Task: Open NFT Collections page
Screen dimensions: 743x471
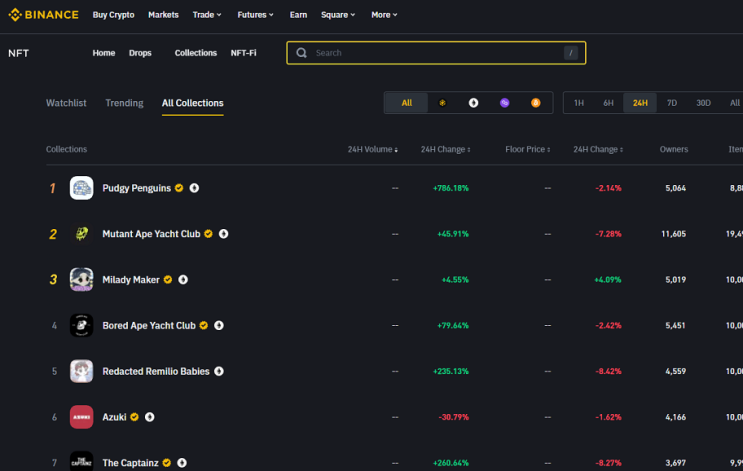Action: [196, 53]
